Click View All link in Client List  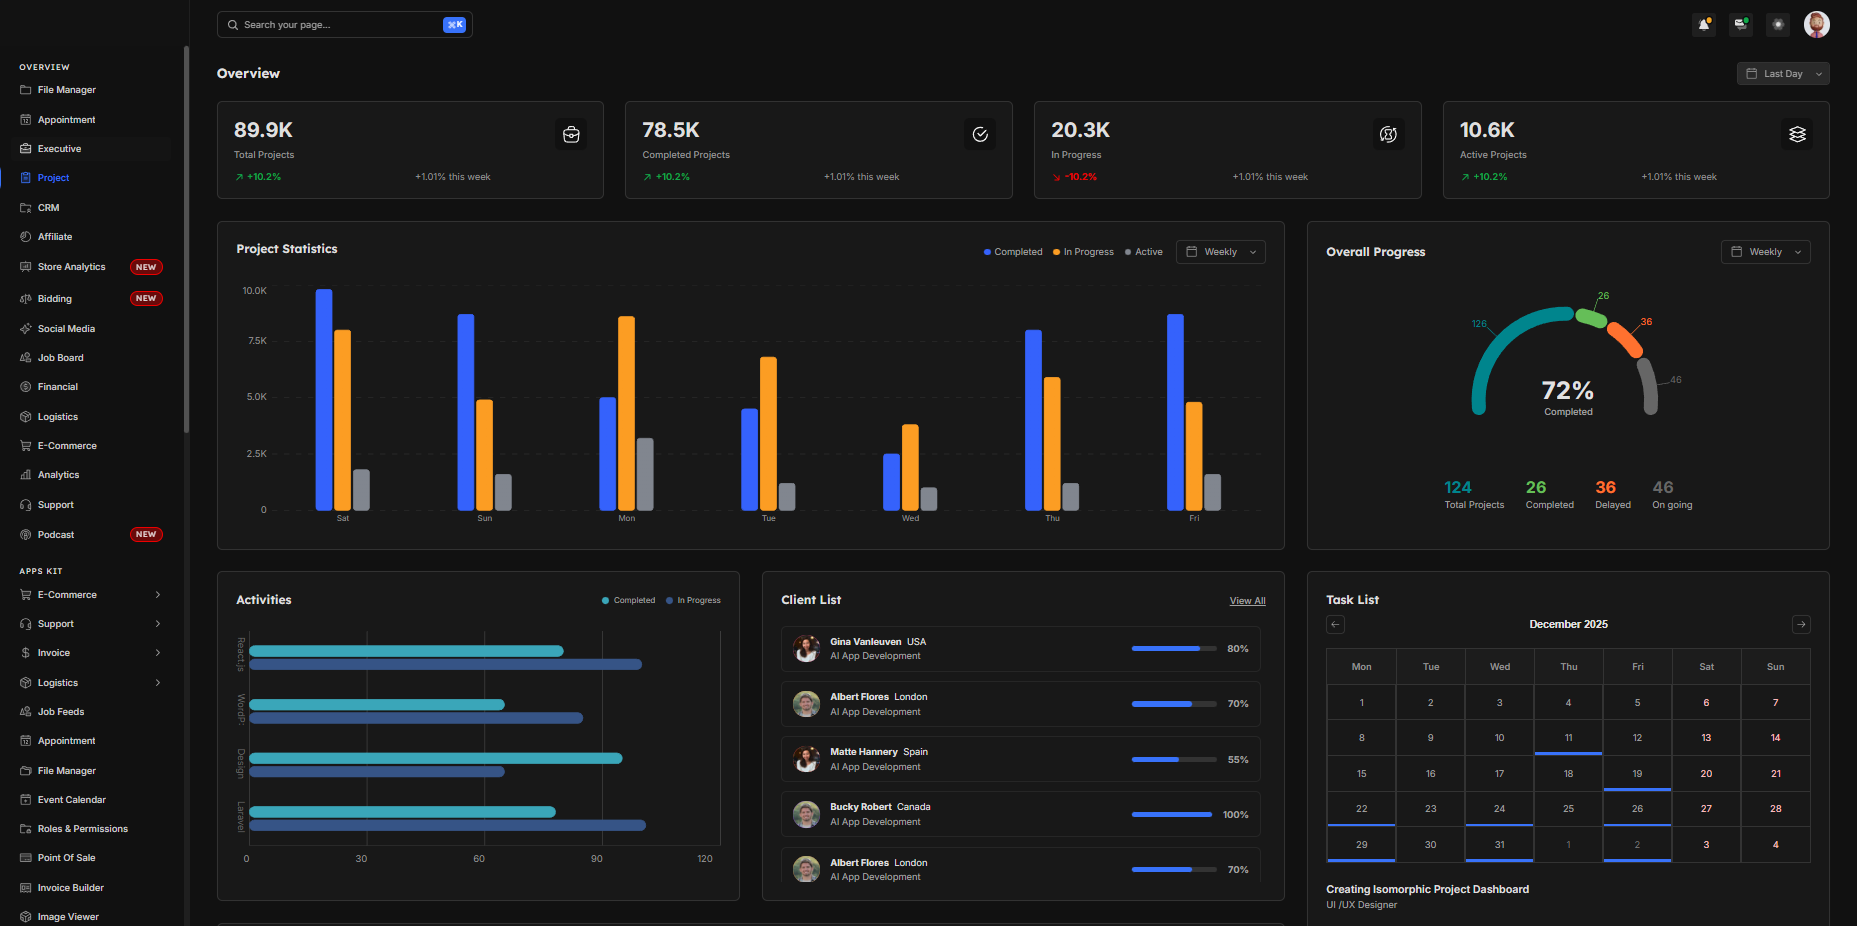[1247, 601]
